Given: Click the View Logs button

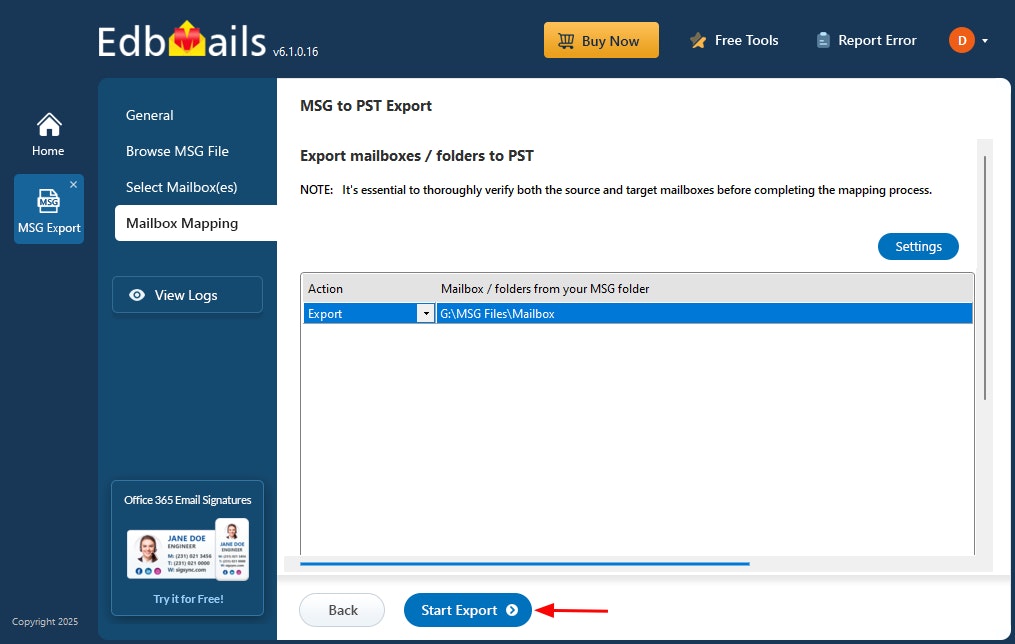Looking at the screenshot, I should [187, 294].
